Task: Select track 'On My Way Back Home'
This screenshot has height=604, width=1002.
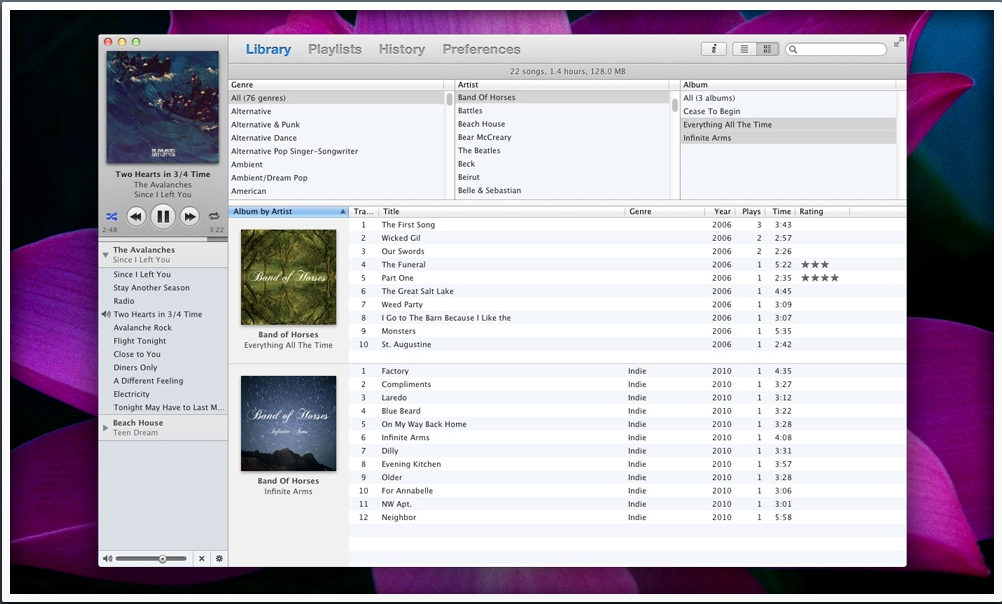Action: pos(628,424)
